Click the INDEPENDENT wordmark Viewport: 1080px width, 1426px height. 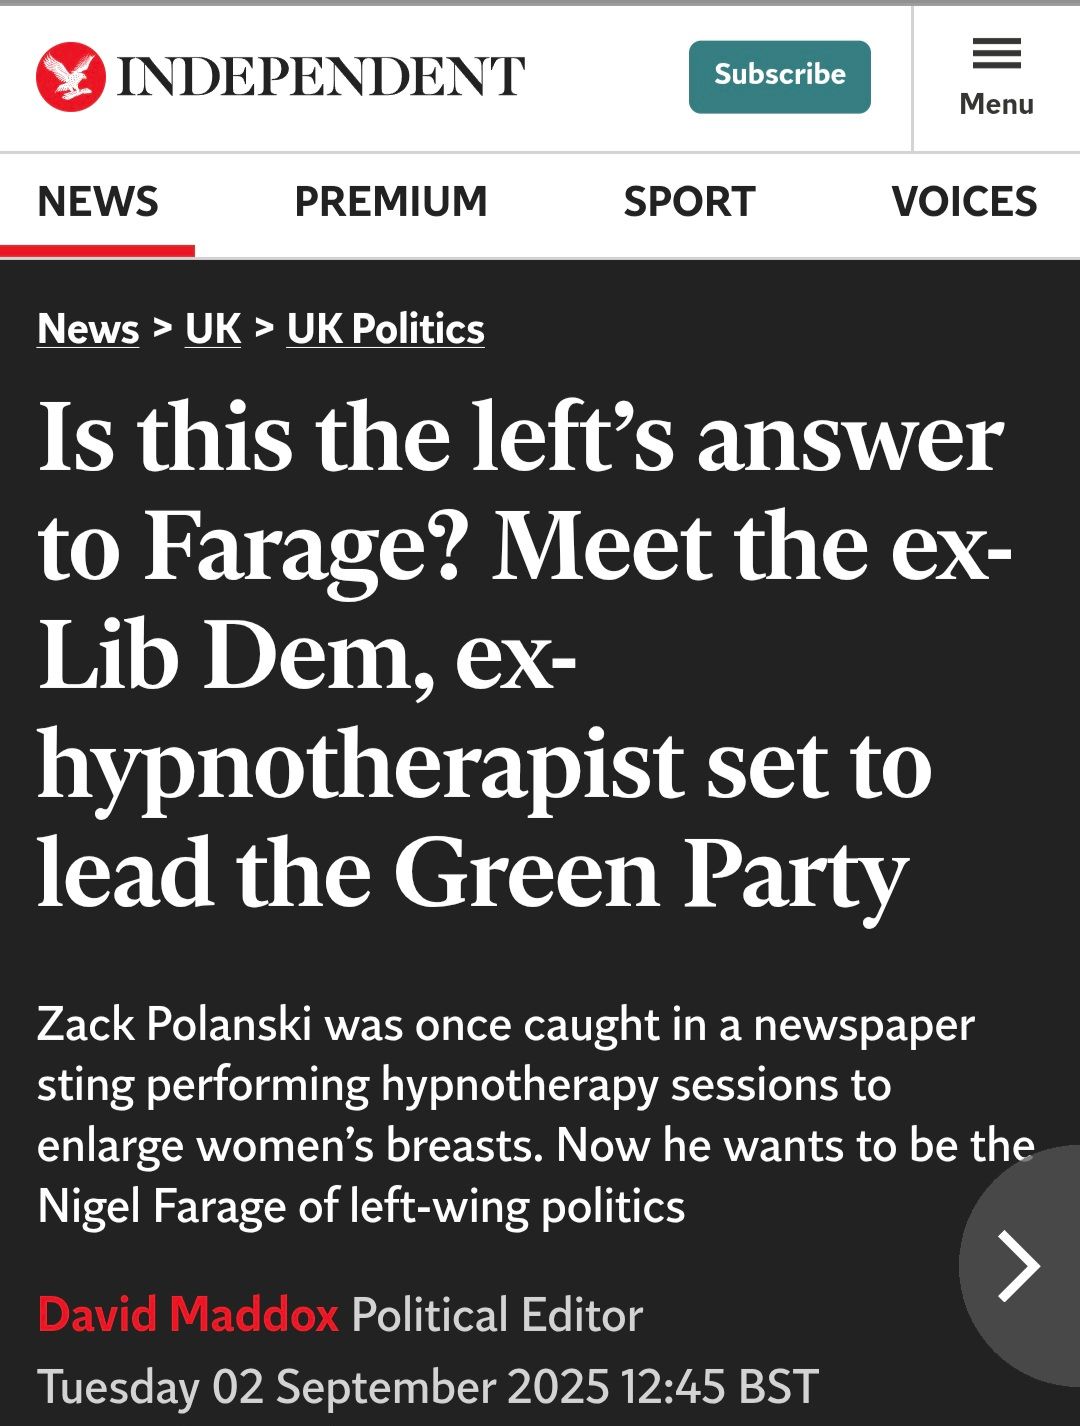[321, 77]
